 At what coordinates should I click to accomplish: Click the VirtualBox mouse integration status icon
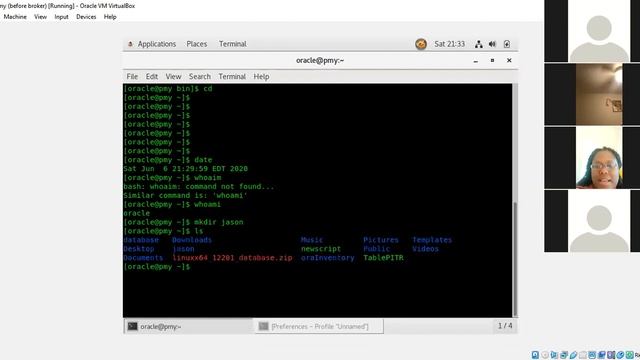pos(620,355)
